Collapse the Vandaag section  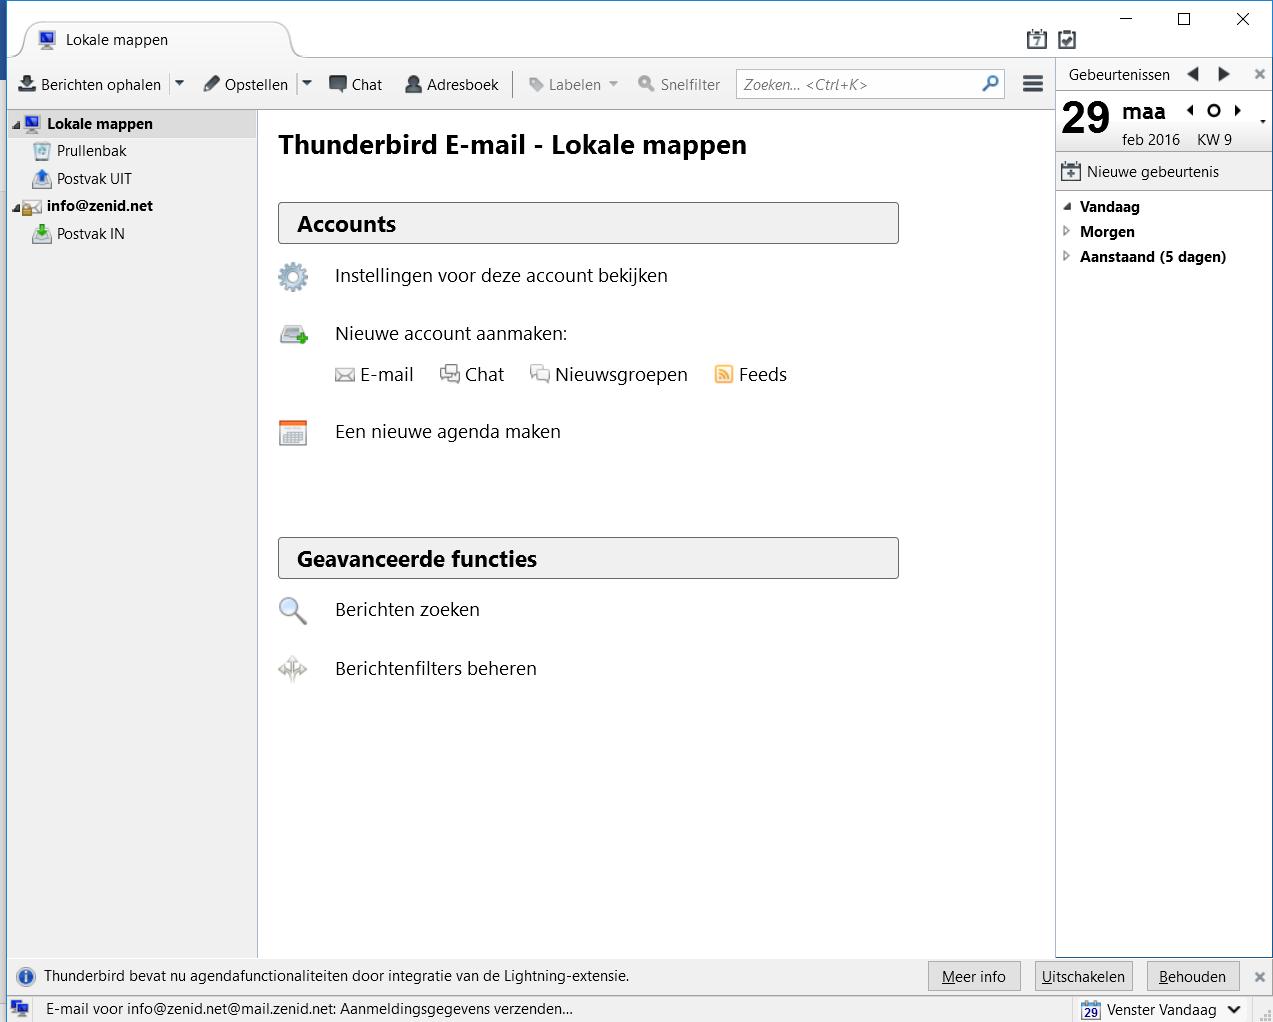coord(1067,207)
